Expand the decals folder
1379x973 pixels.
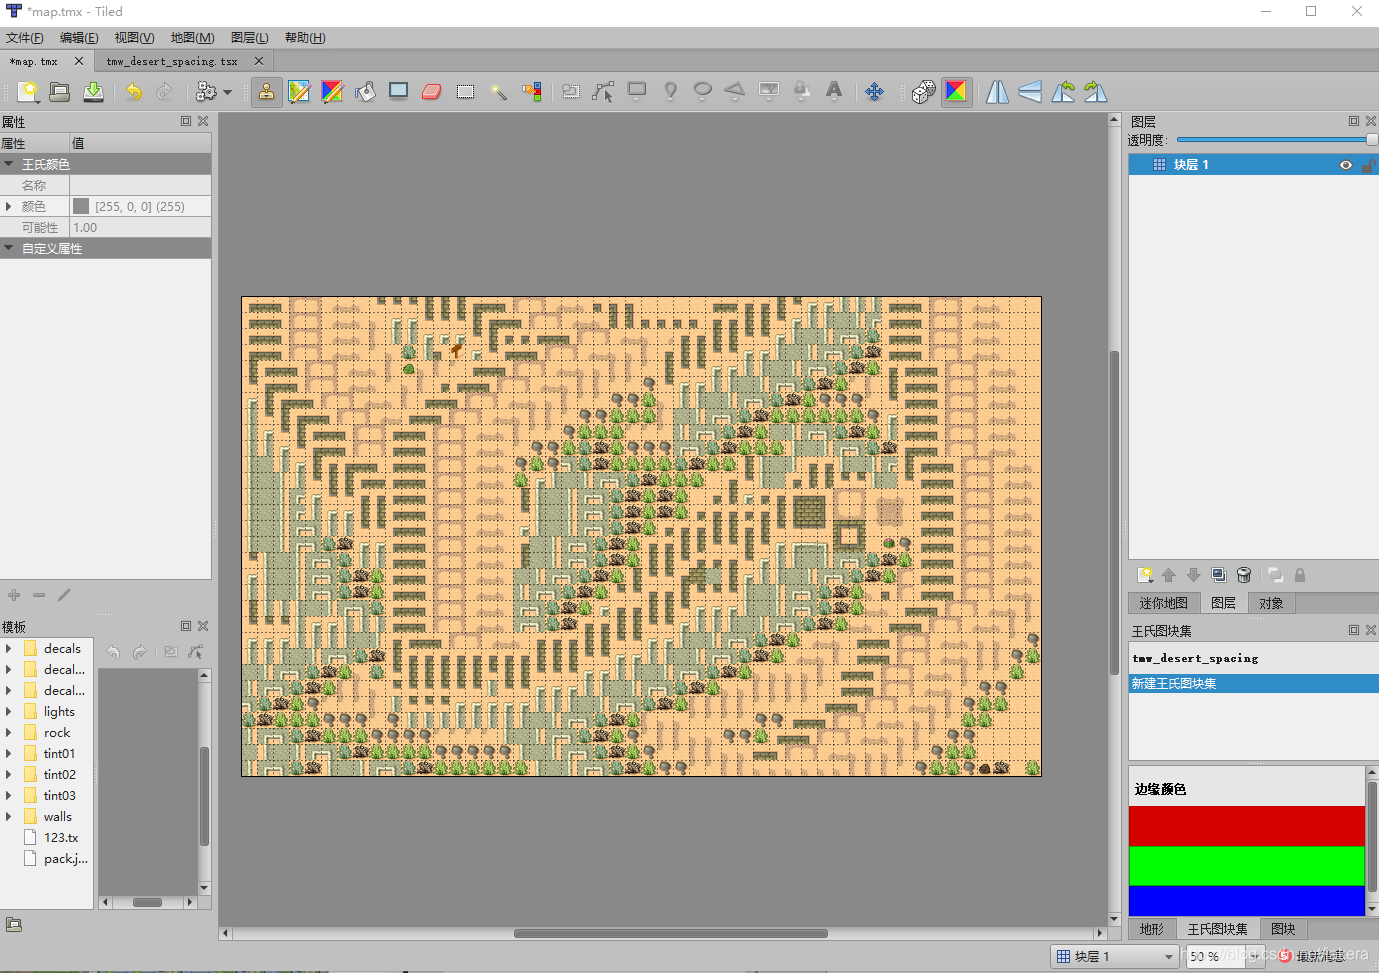pos(9,648)
